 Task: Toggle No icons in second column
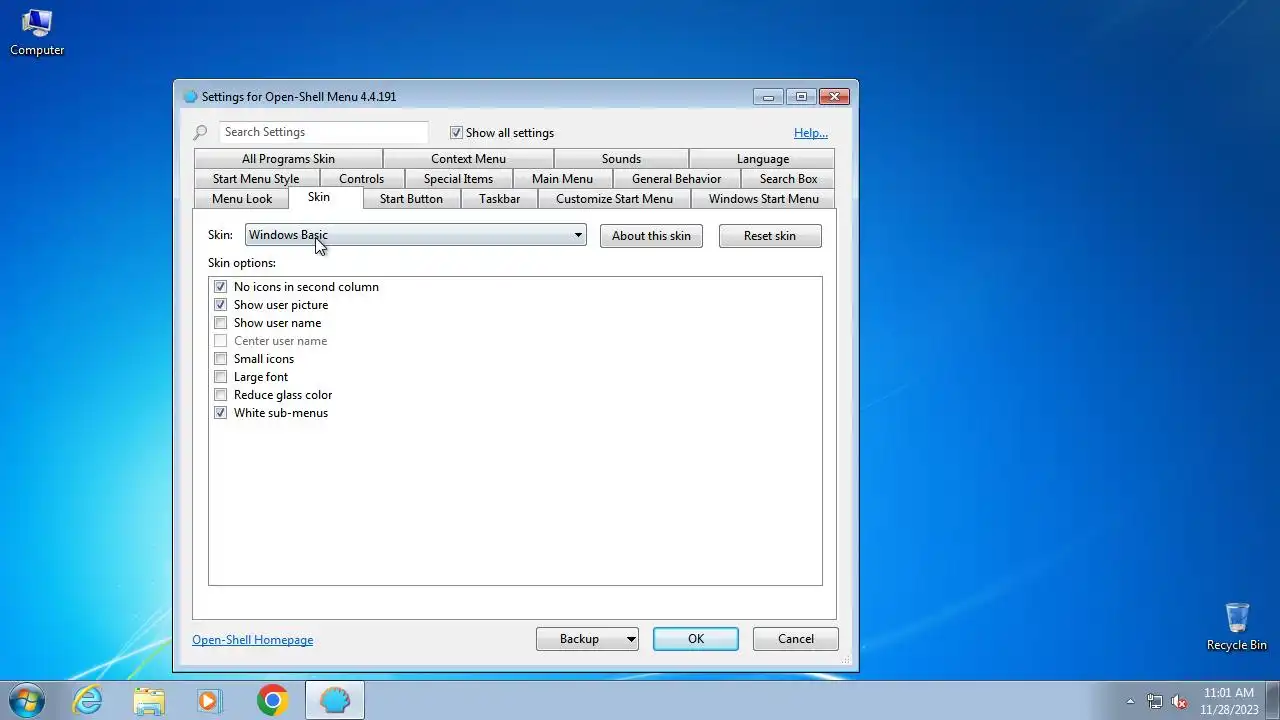coord(221,287)
